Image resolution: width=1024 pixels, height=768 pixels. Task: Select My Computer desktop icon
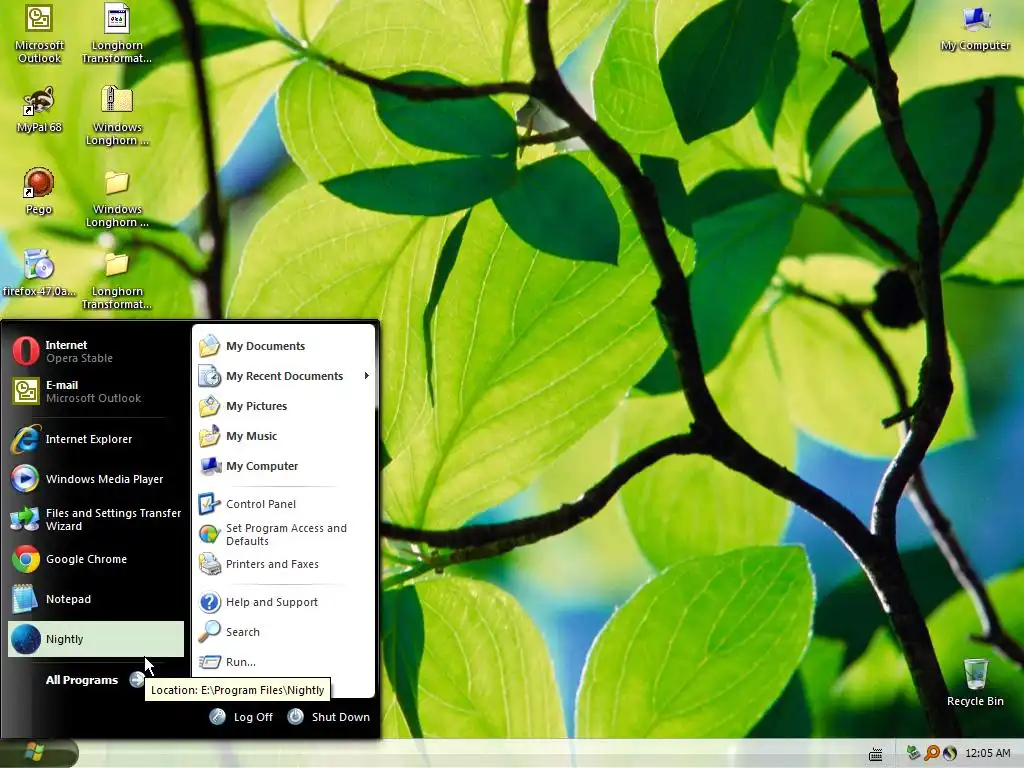975,28
